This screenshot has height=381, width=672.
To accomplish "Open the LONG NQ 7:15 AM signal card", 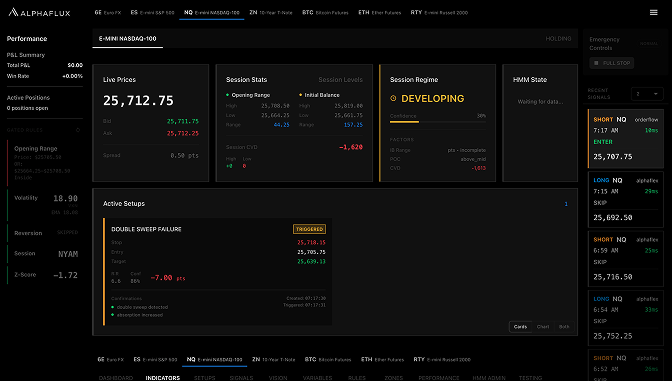I will [626, 199].
